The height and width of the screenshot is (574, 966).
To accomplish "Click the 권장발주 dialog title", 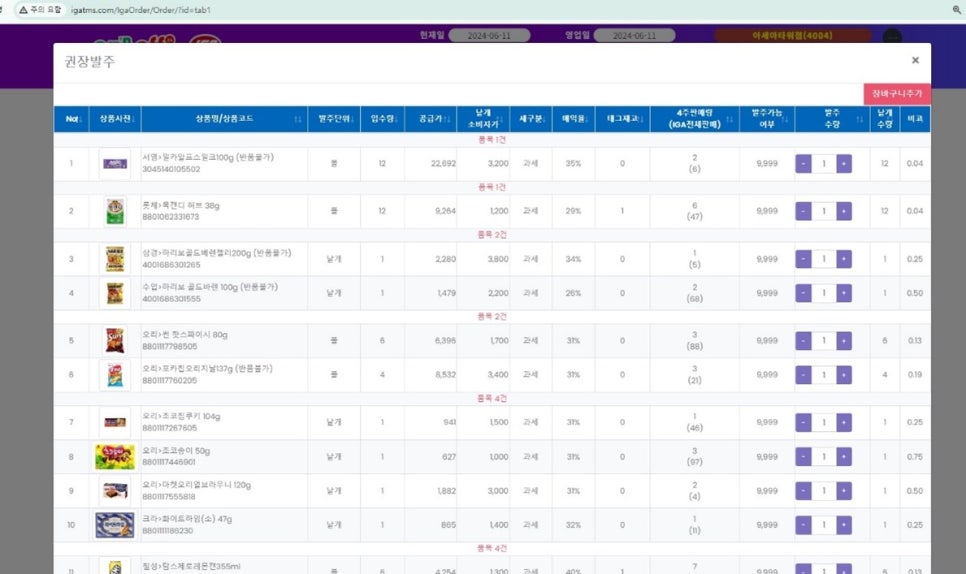I will [90, 61].
